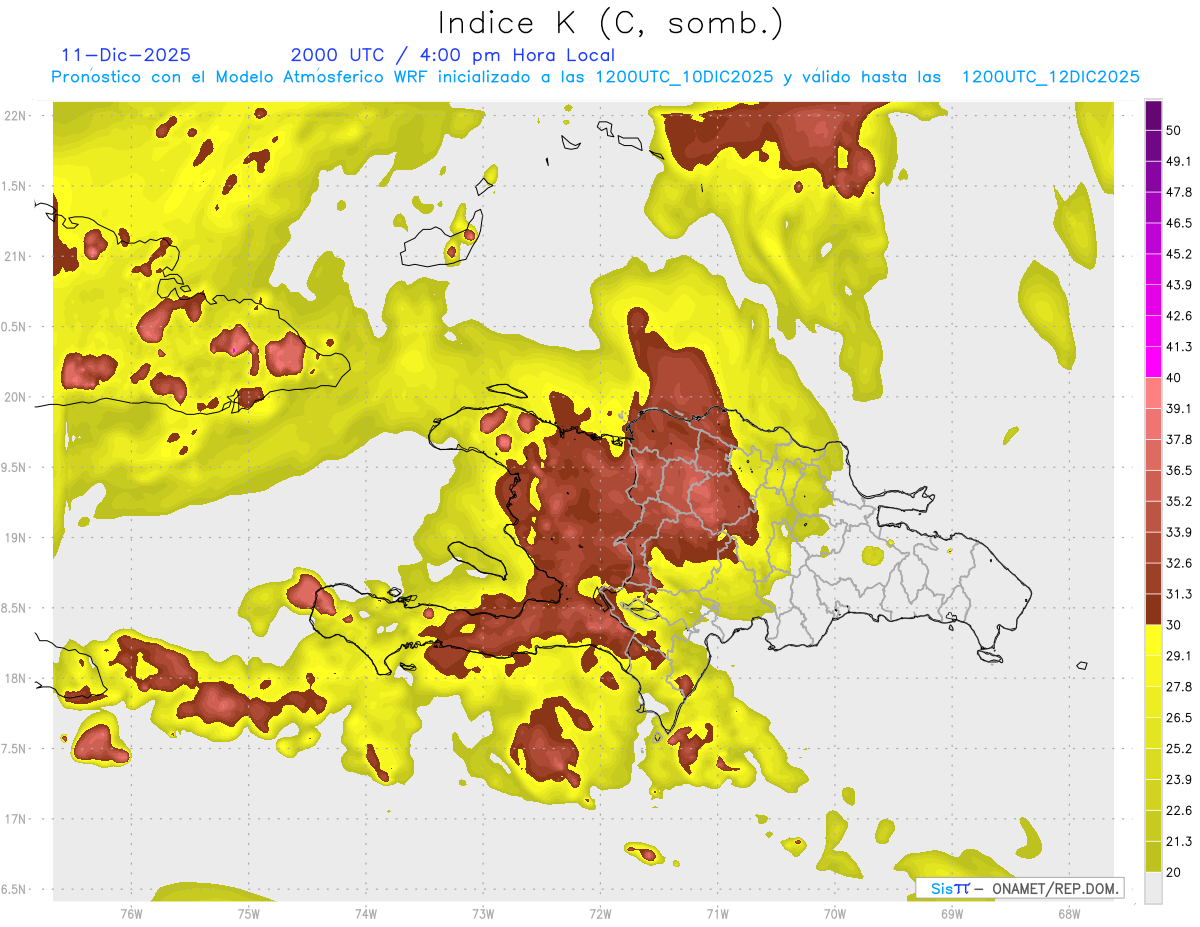Click the longitude label "70W"

(x=834, y=914)
